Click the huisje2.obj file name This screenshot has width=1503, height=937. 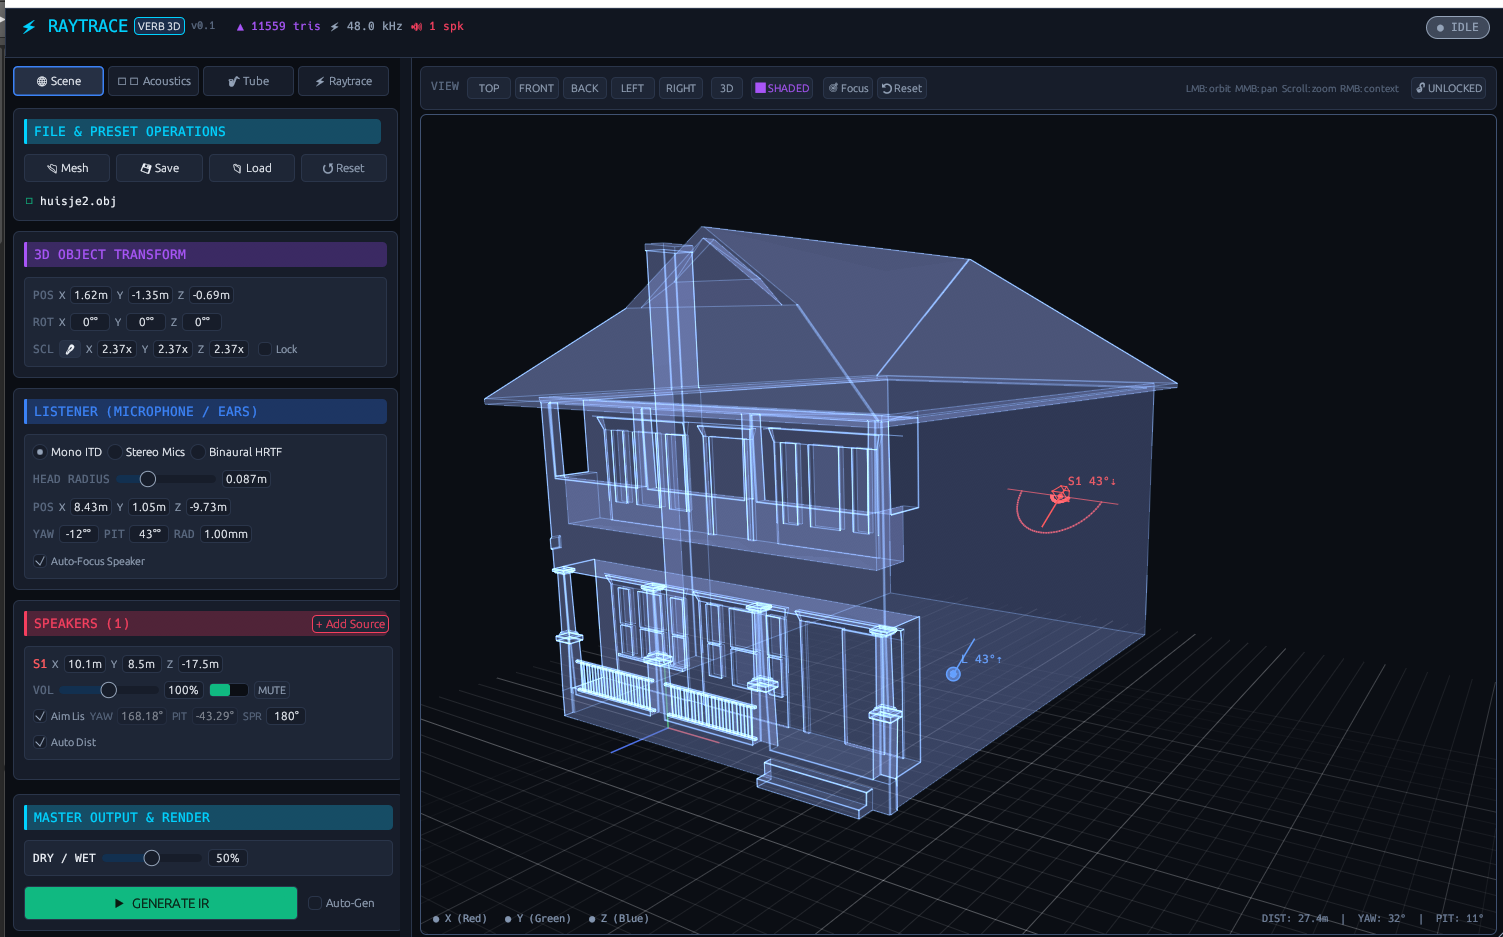coord(78,201)
